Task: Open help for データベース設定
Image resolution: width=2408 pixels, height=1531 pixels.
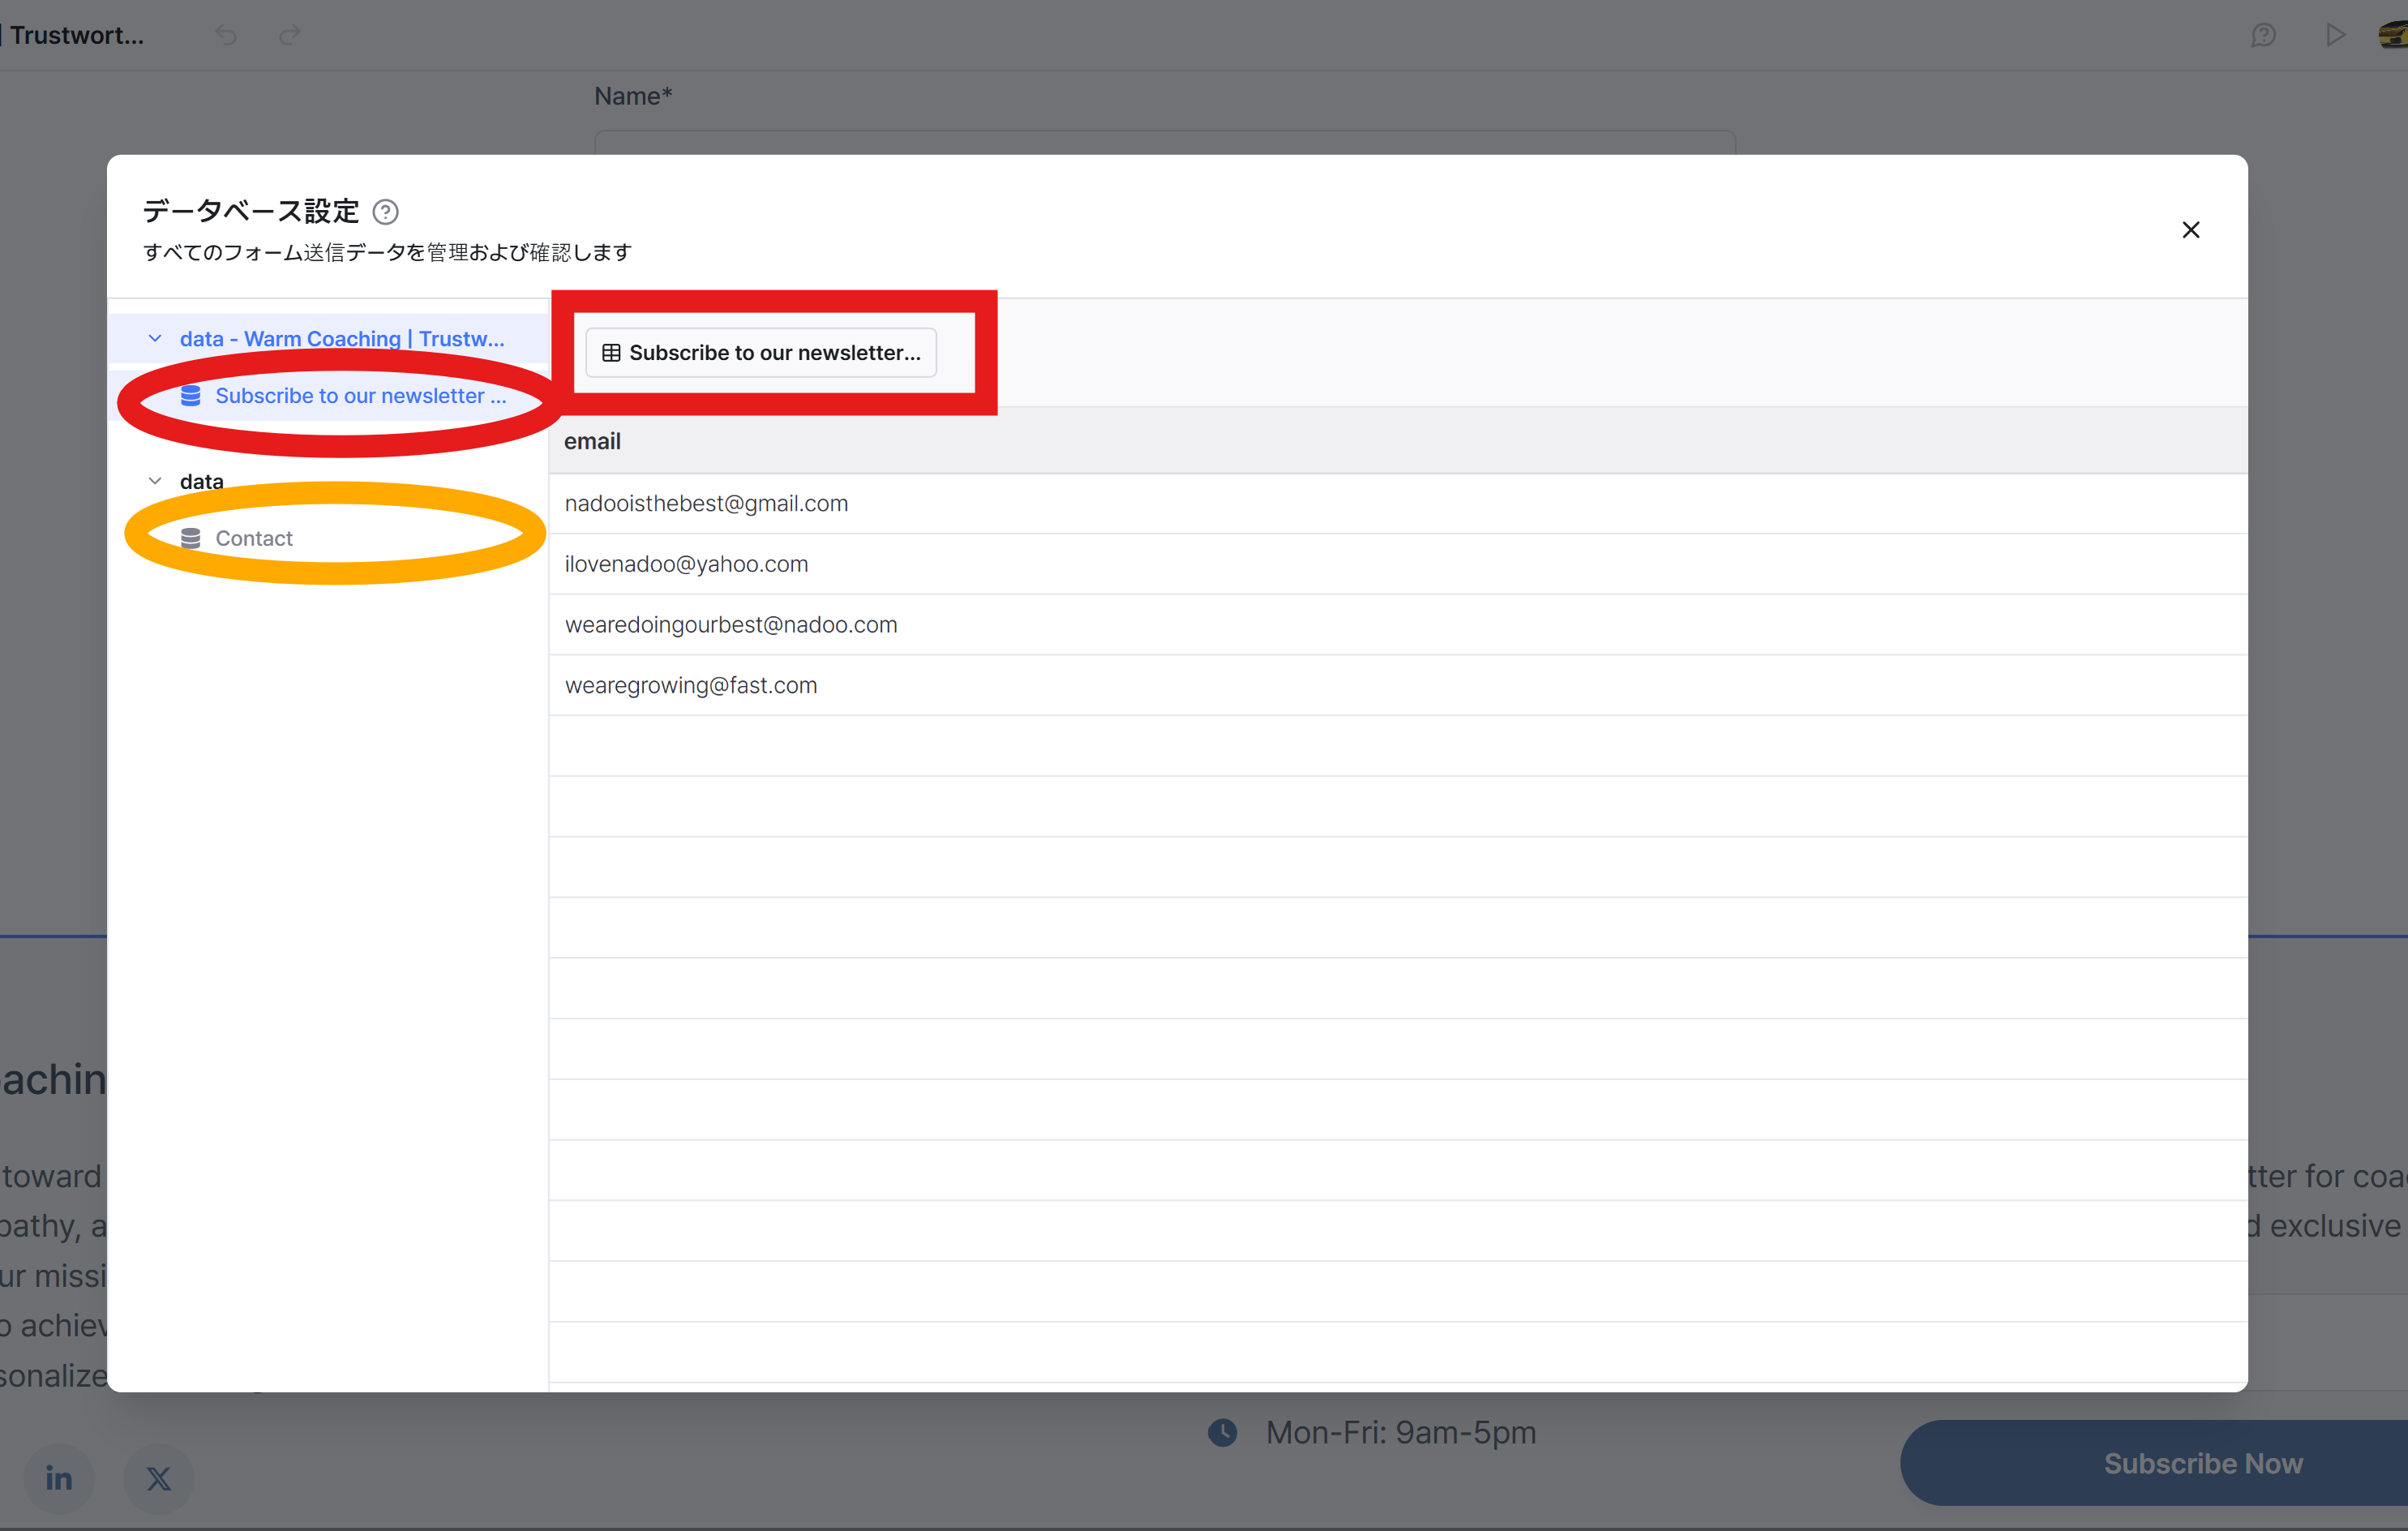Action: [x=385, y=212]
